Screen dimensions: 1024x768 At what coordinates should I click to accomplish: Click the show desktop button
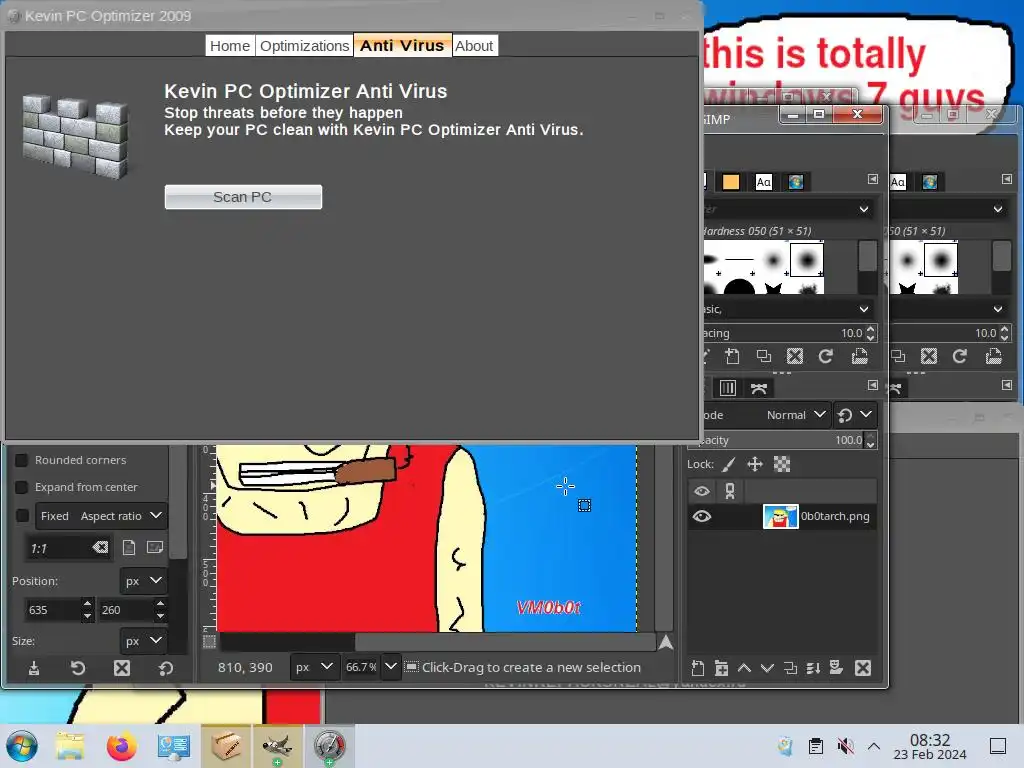tap(998, 746)
